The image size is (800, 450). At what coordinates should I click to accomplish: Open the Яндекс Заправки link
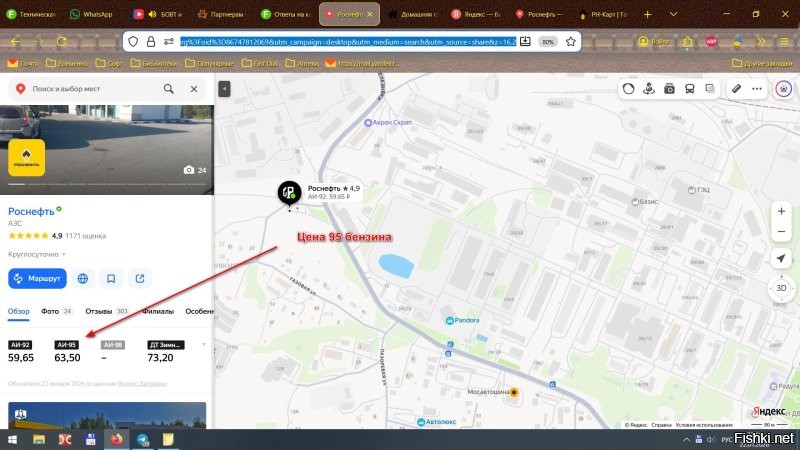pos(142,384)
